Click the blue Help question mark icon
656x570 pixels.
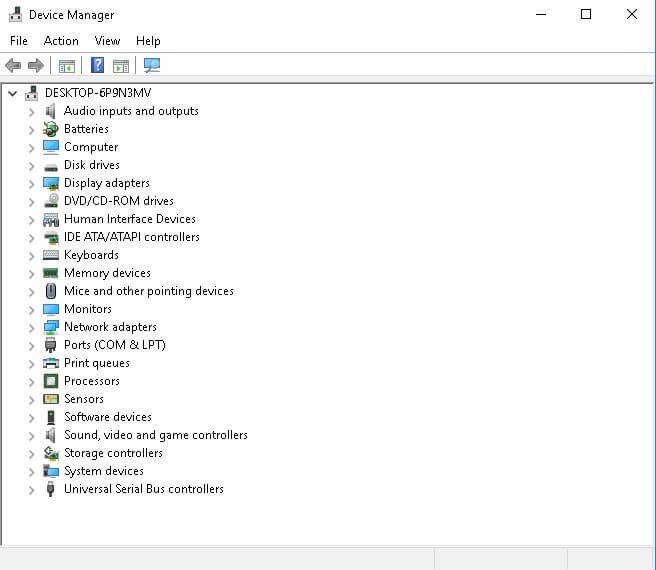point(97,65)
